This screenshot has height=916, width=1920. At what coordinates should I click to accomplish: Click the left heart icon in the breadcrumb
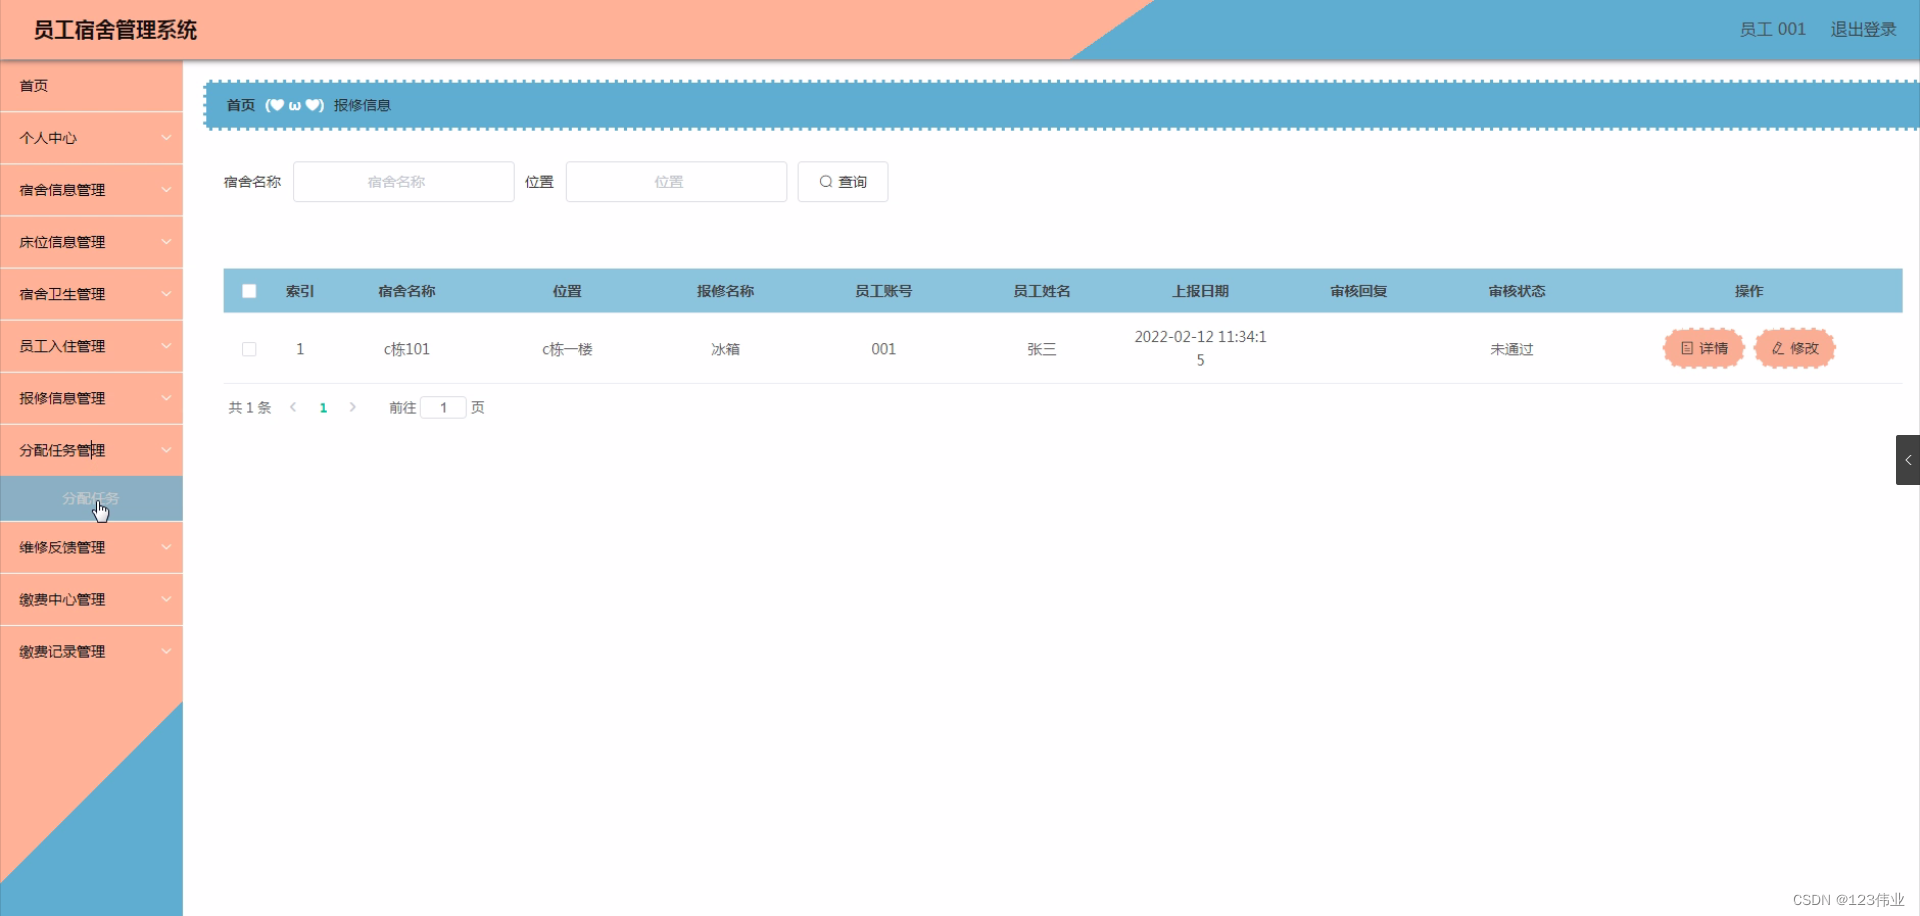(276, 104)
